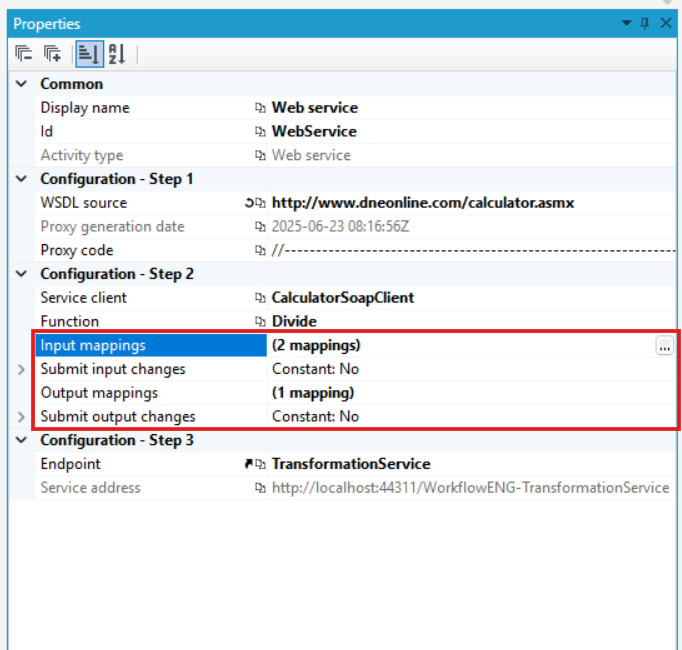Click the marker icon beside Service address

pyautogui.click(x=260, y=488)
